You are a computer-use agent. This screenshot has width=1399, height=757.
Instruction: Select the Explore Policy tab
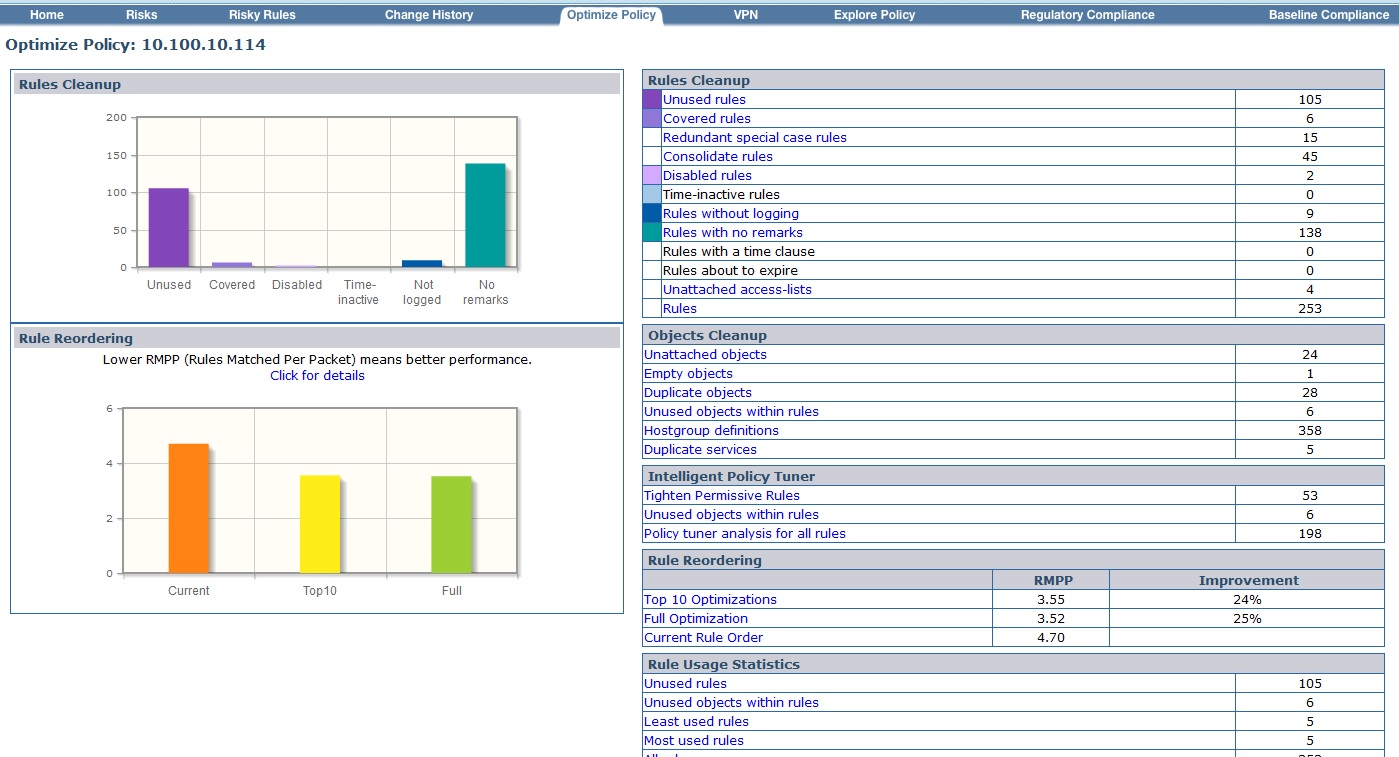click(874, 15)
